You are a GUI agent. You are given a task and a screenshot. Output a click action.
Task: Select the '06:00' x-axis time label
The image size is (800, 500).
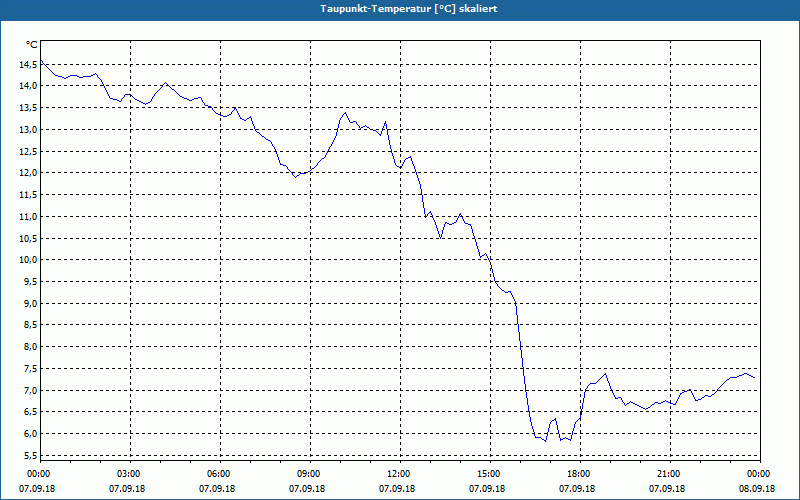coord(218,474)
